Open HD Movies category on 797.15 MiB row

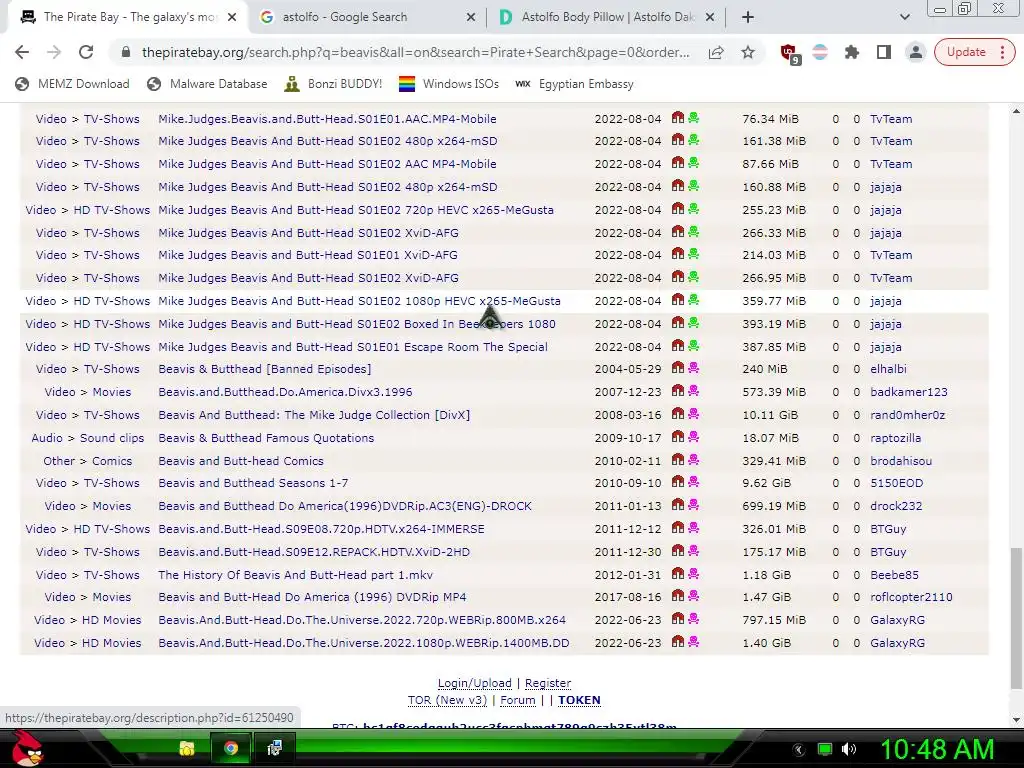[111, 620]
